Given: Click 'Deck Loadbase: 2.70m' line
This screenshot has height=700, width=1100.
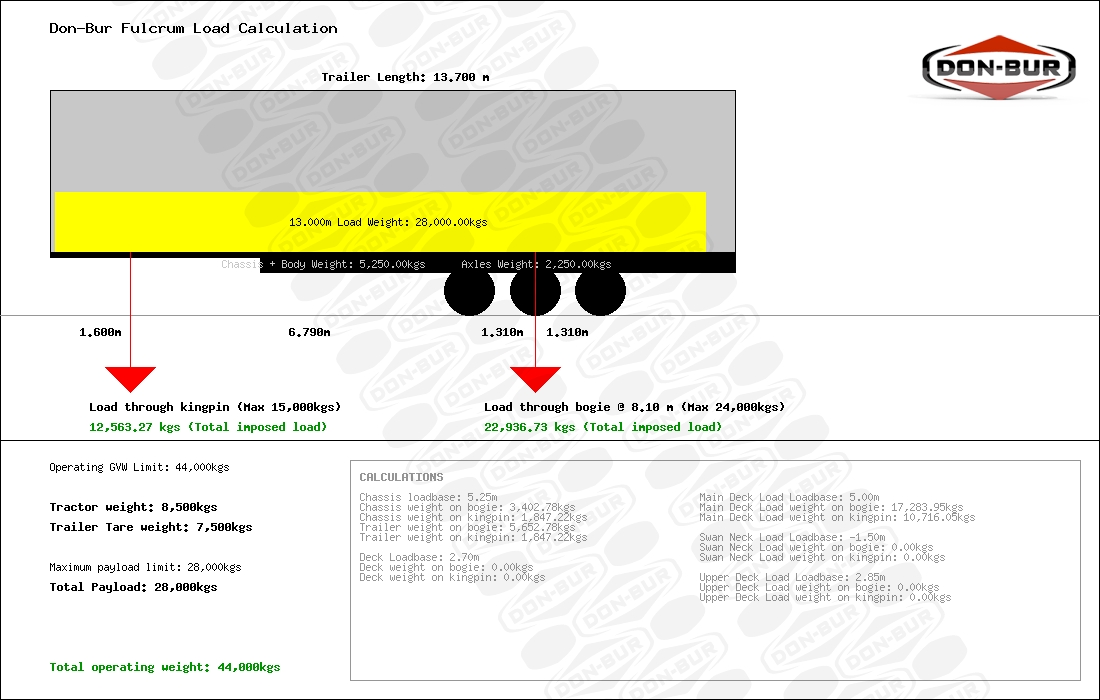Looking at the screenshot, I should click(x=420, y=557).
